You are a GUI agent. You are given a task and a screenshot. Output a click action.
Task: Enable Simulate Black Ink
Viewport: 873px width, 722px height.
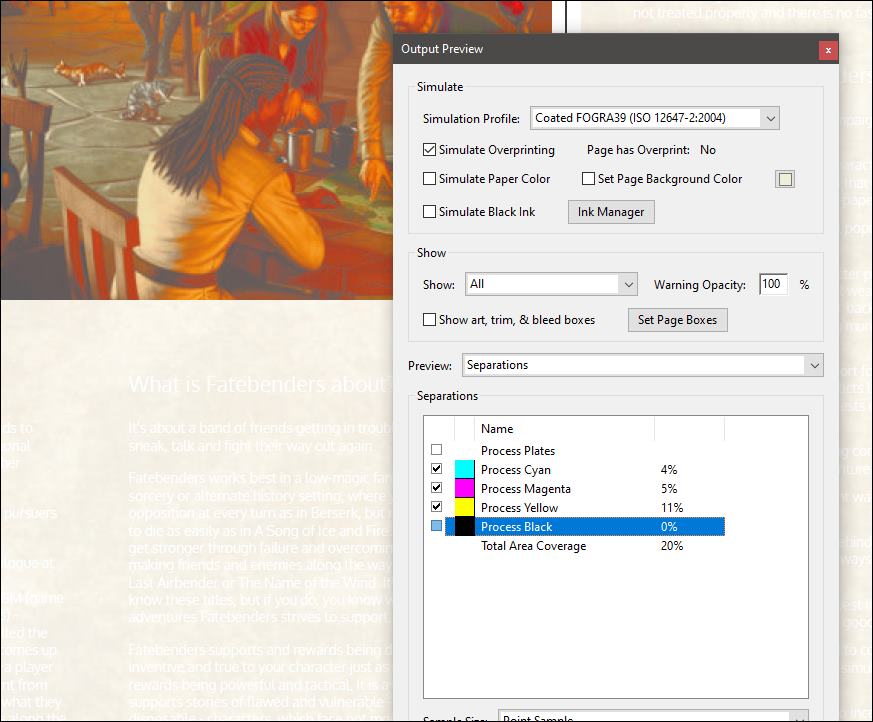(429, 211)
